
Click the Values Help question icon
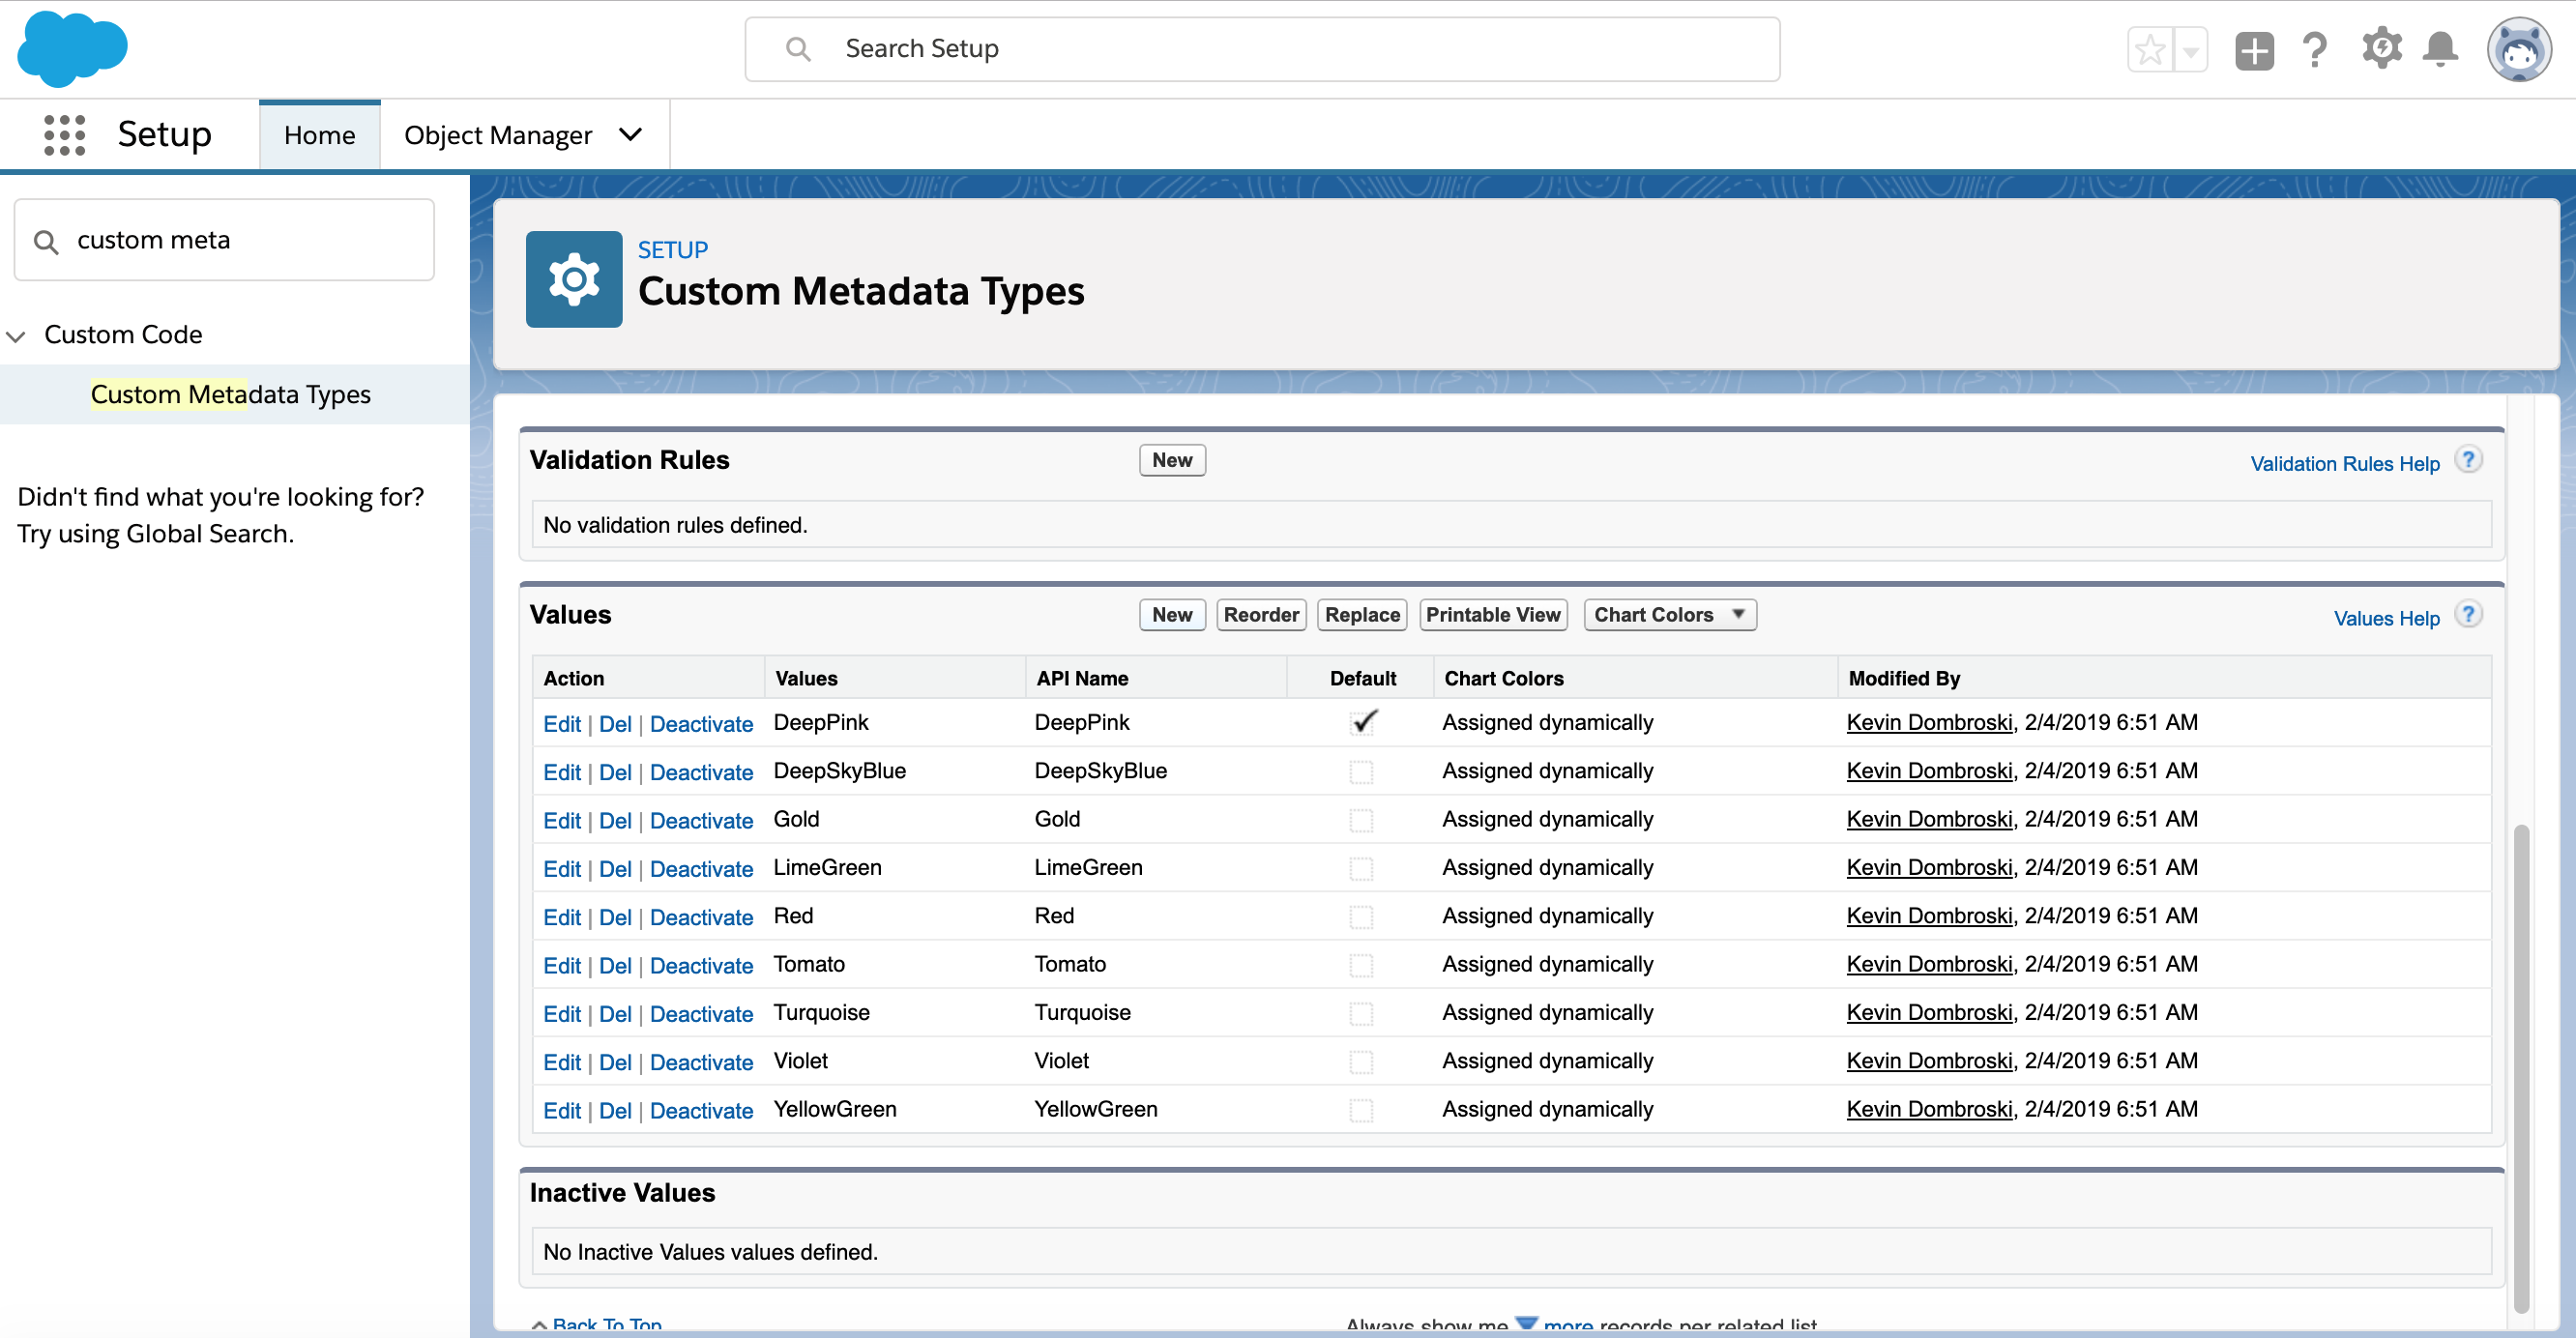pos(2469,615)
